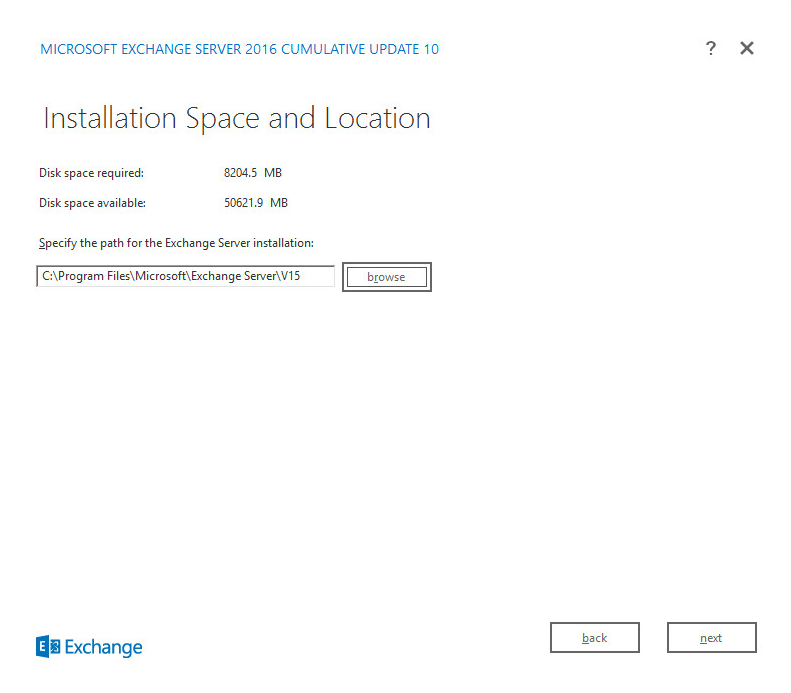The width and height of the screenshot is (791, 693).
Task: Click inside the installation path field
Action: tap(186, 276)
